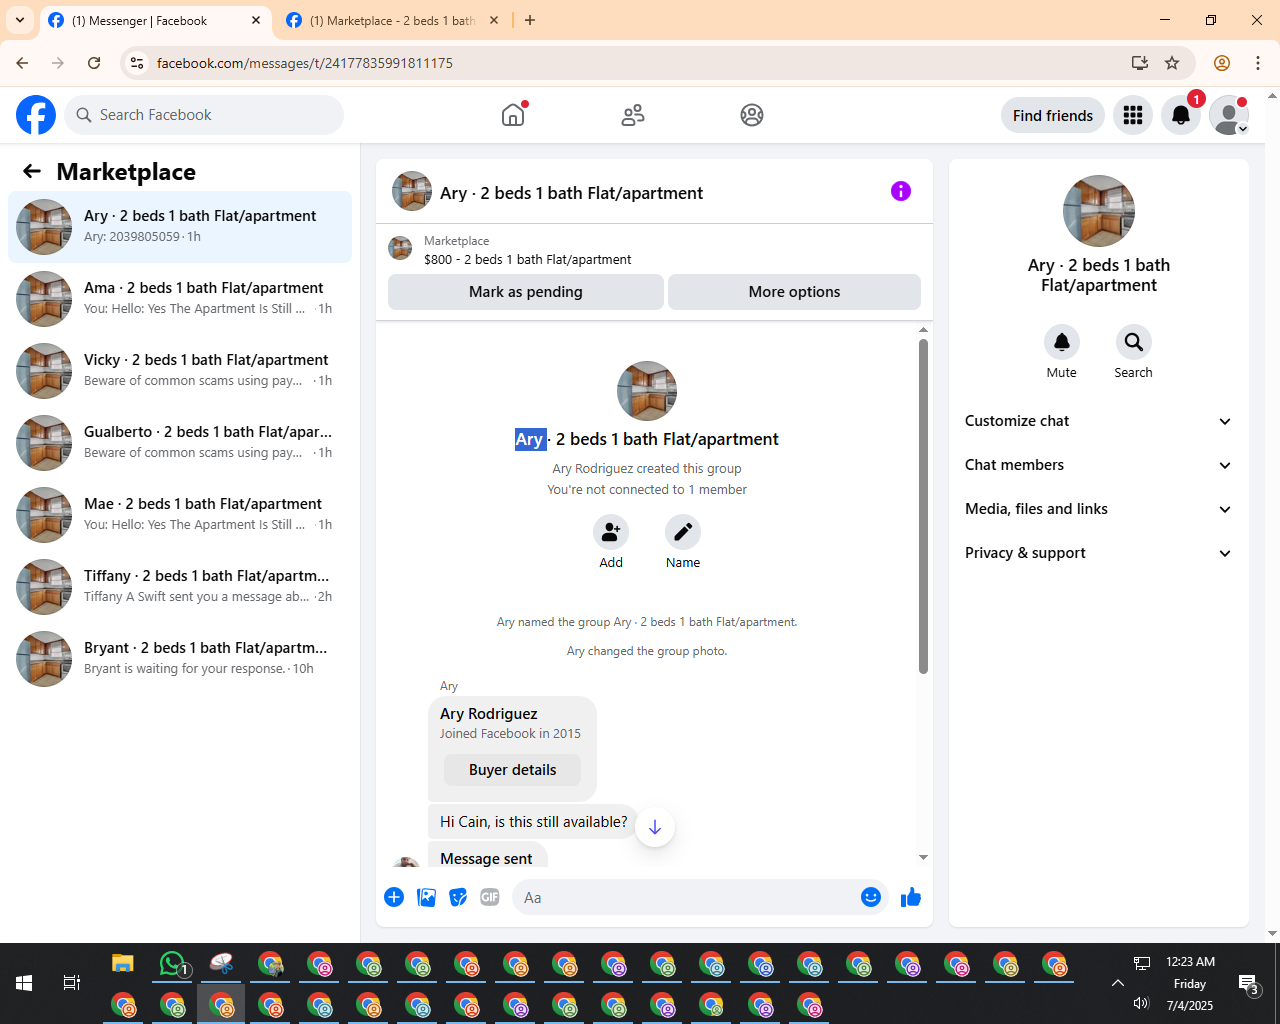
Task: Expand Chat members section
Action: pyautogui.click(x=1098, y=465)
